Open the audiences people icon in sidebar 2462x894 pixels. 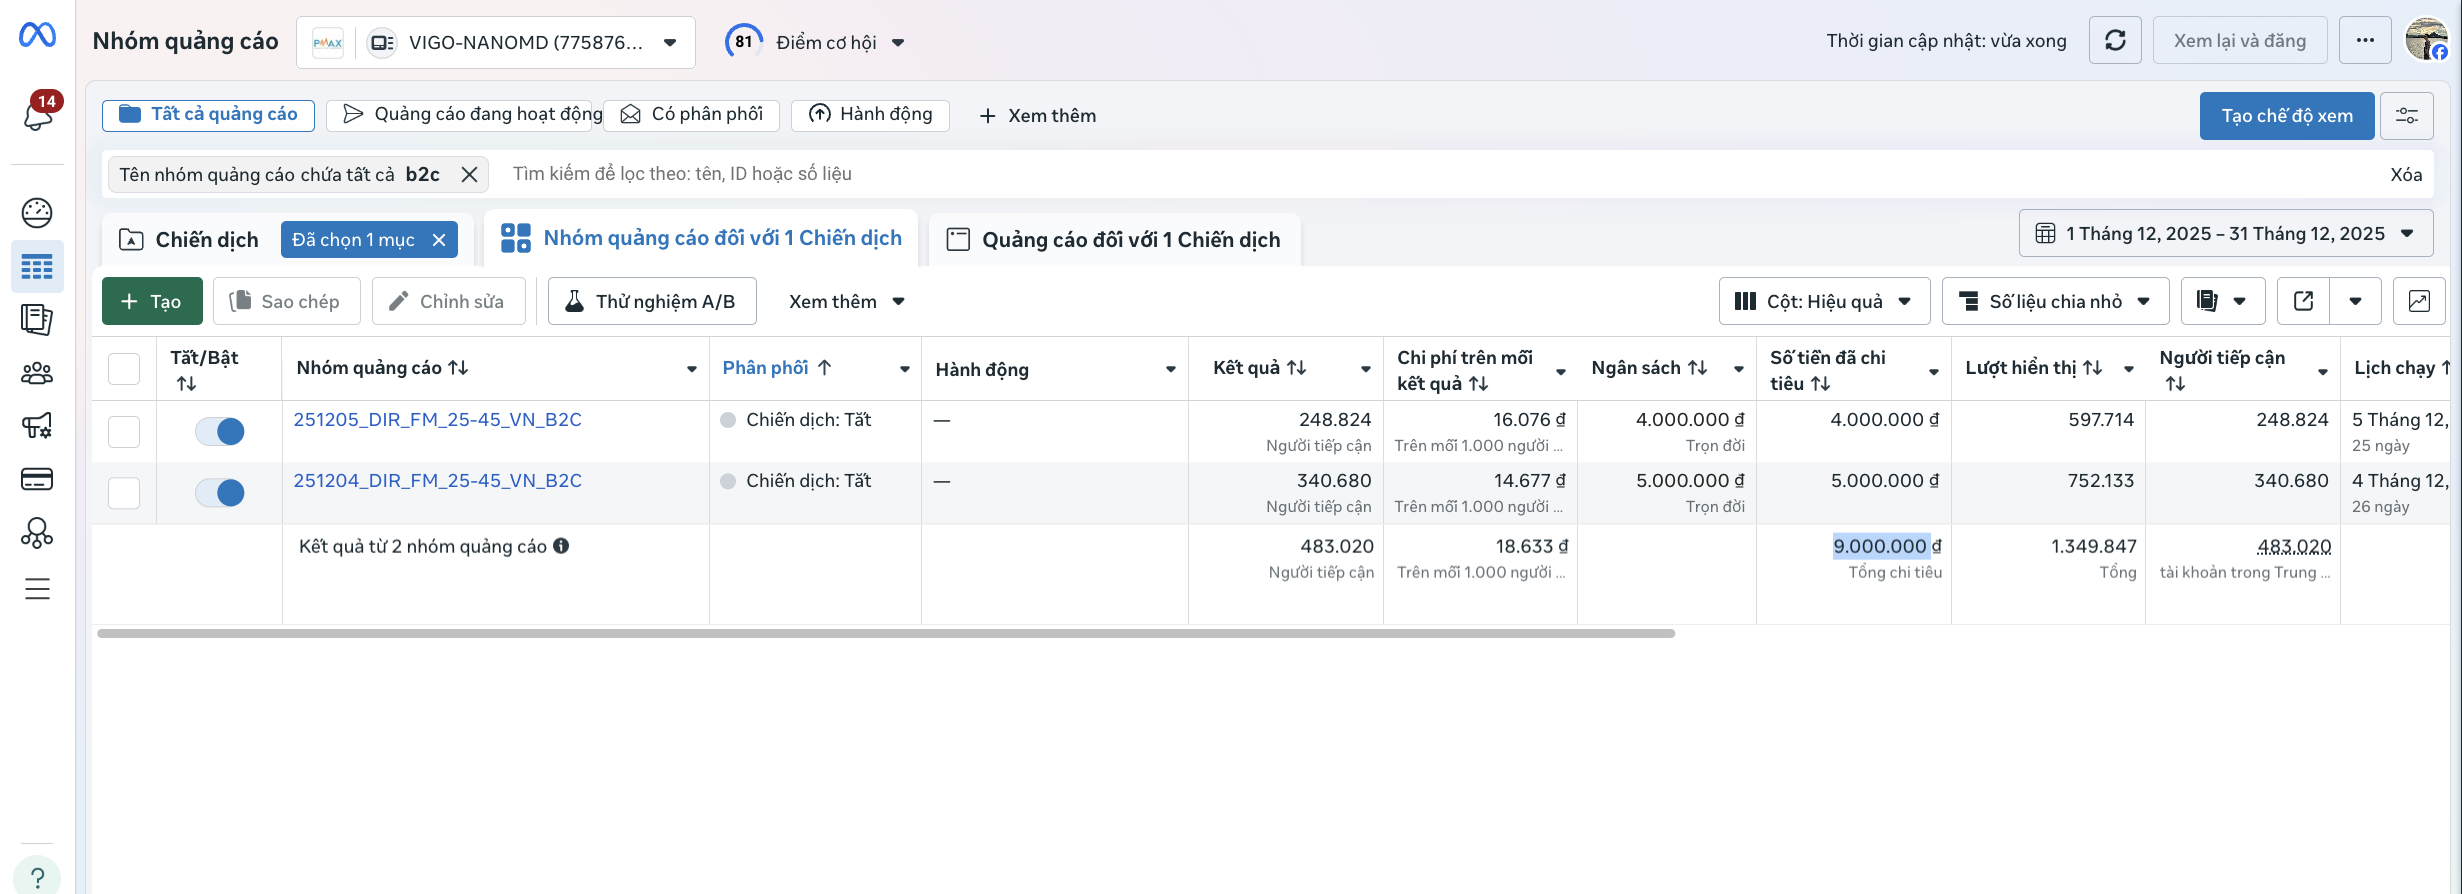pos(37,373)
